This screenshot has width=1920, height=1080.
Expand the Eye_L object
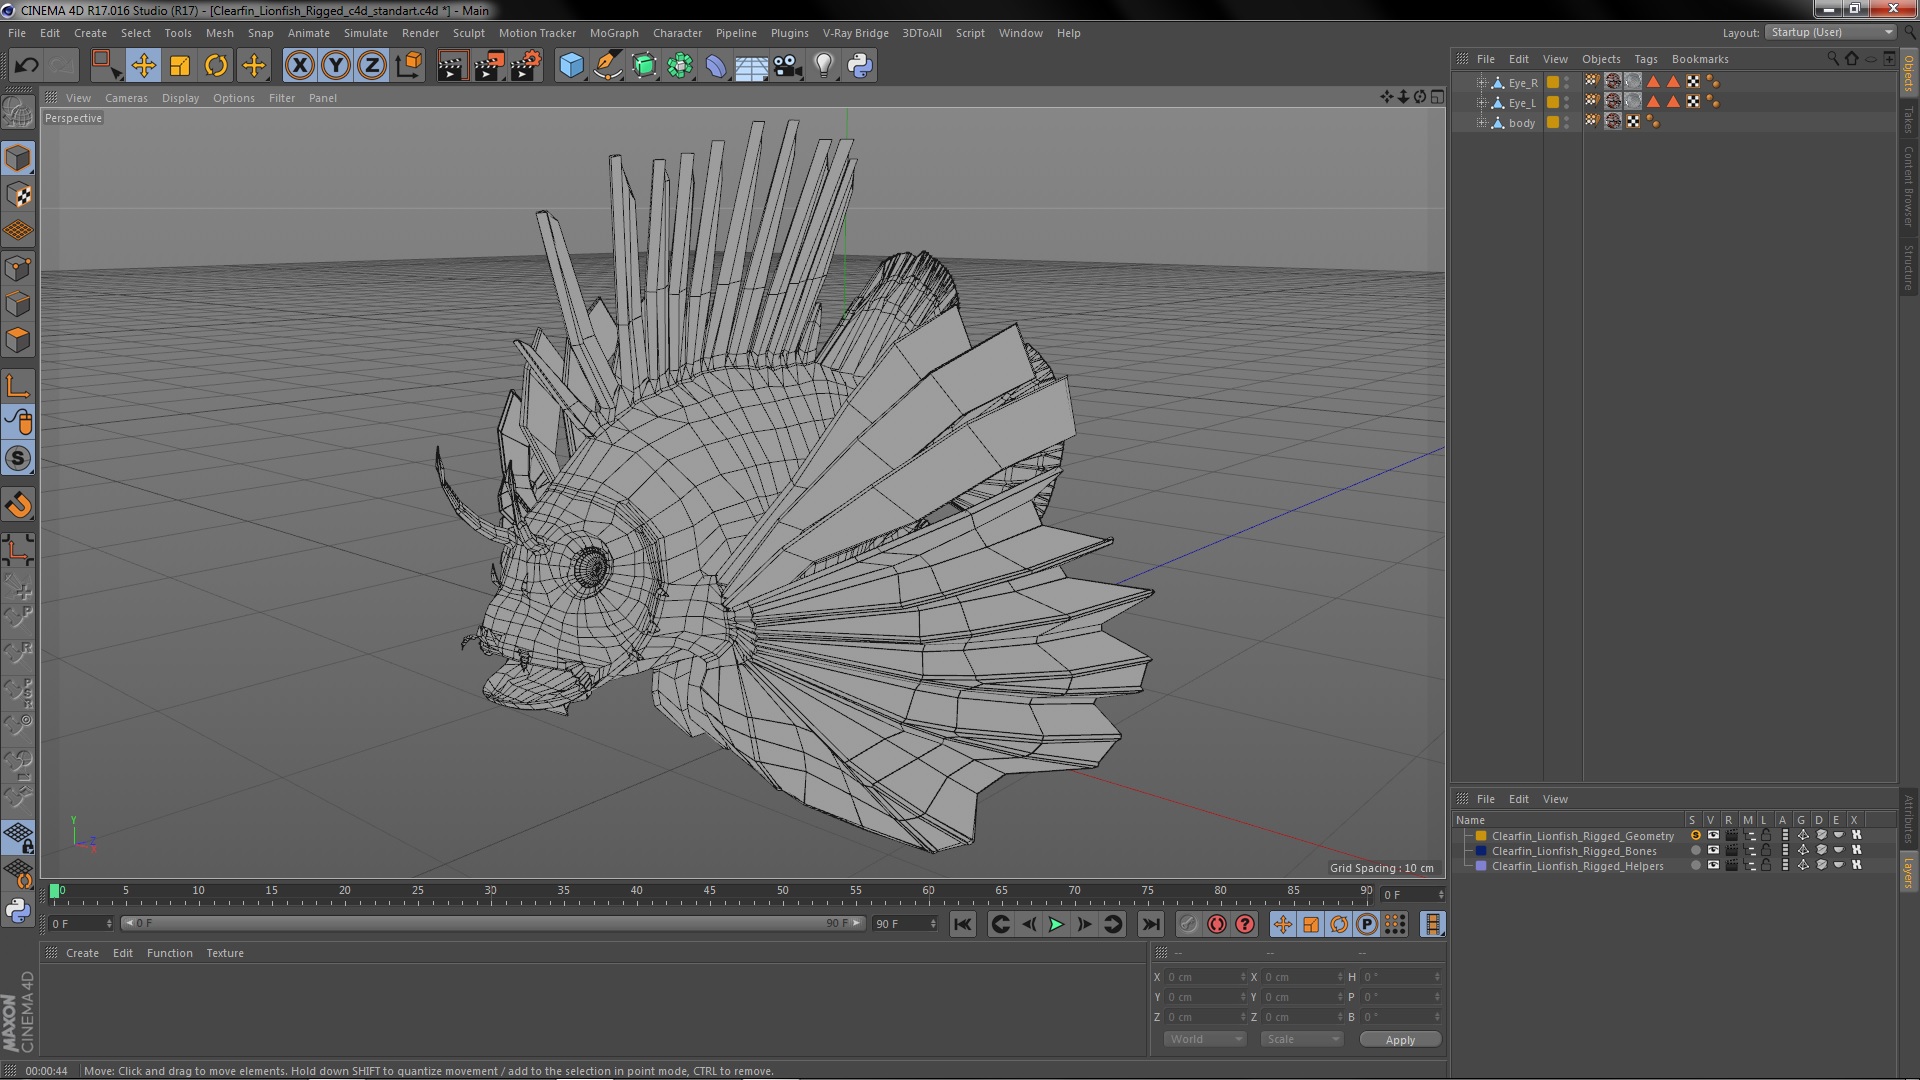click(x=1482, y=103)
